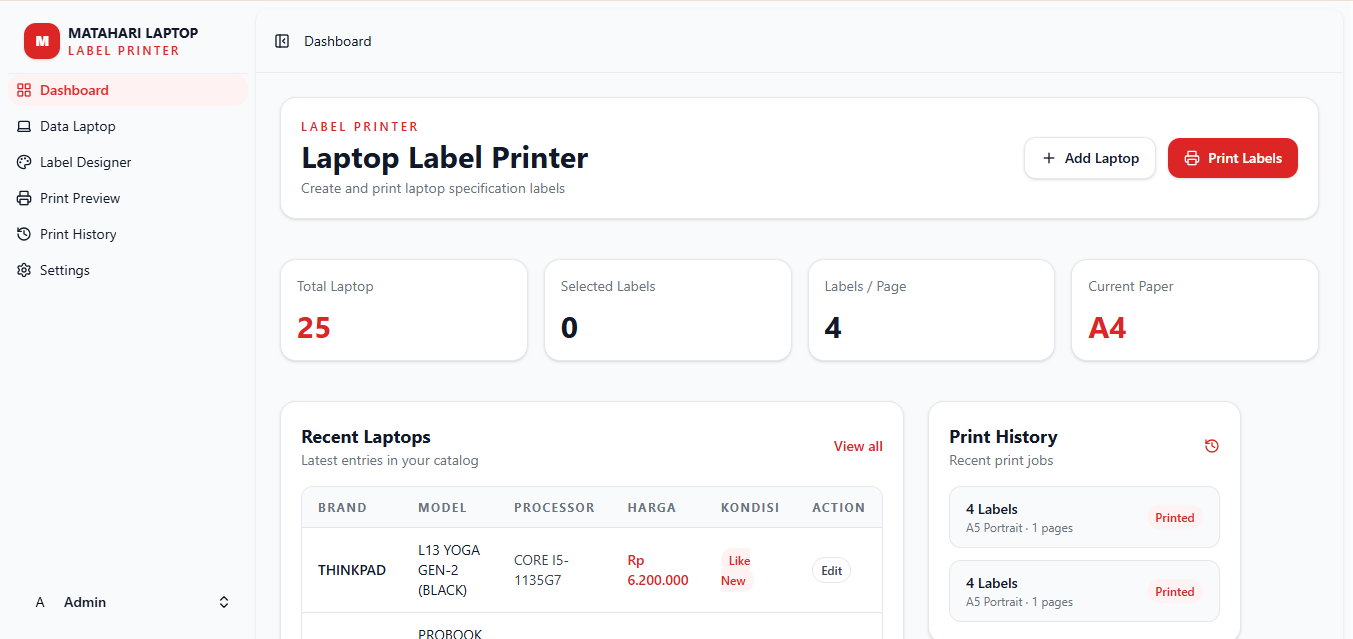Click the Current Paper value A4
1353x639 pixels.
1107,328
